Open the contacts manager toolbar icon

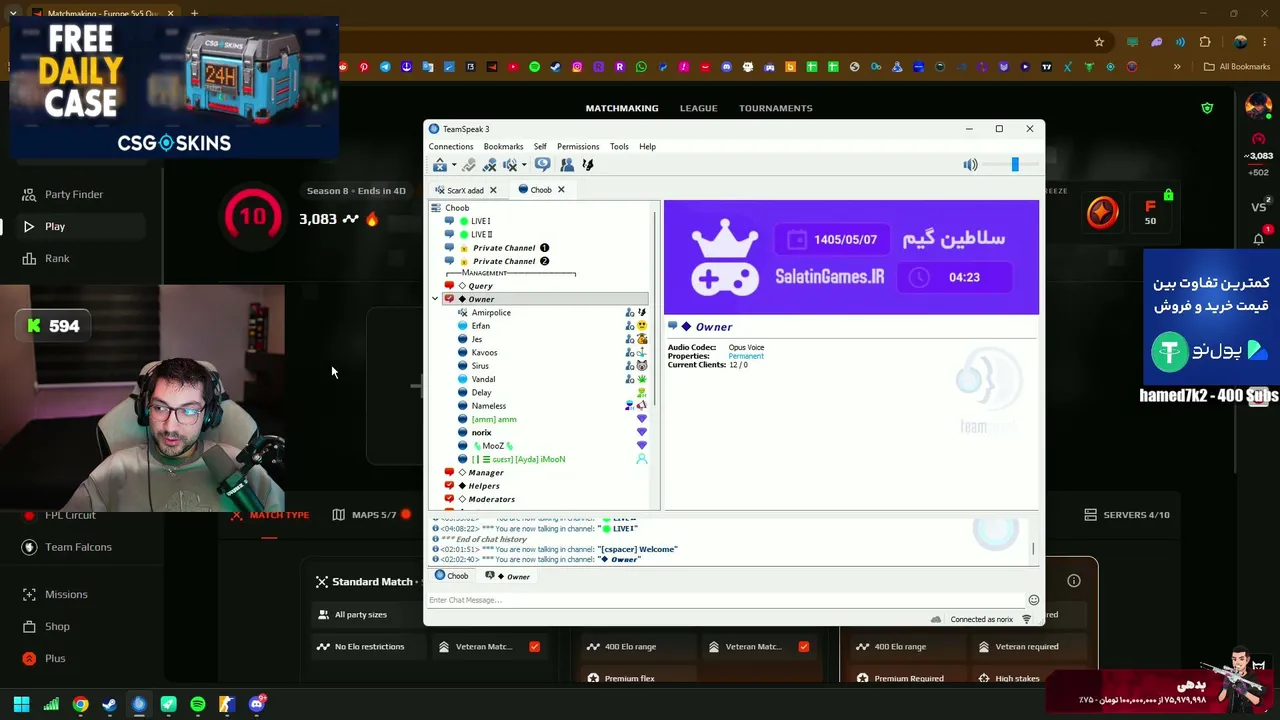[x=567, y=165]
